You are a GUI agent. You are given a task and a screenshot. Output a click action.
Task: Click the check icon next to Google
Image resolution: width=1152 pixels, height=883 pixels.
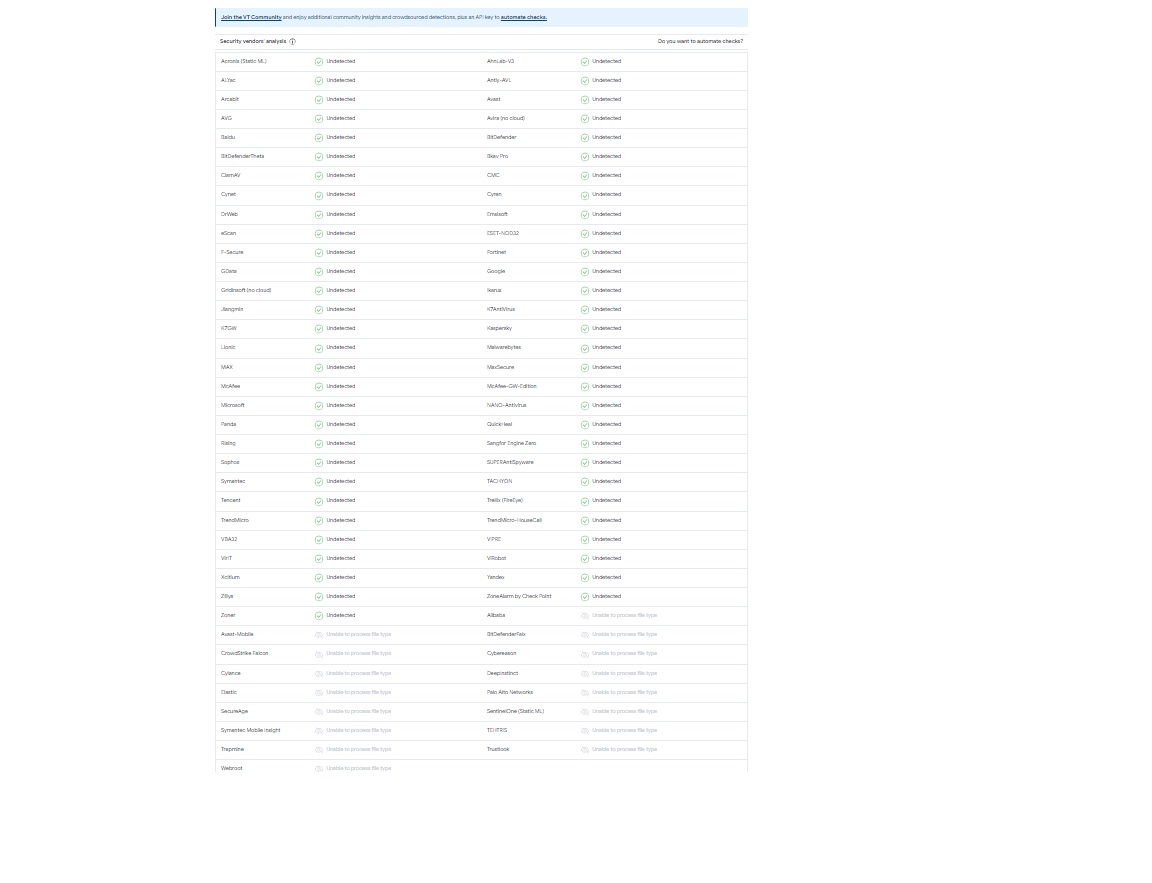[x=585, y=272]
